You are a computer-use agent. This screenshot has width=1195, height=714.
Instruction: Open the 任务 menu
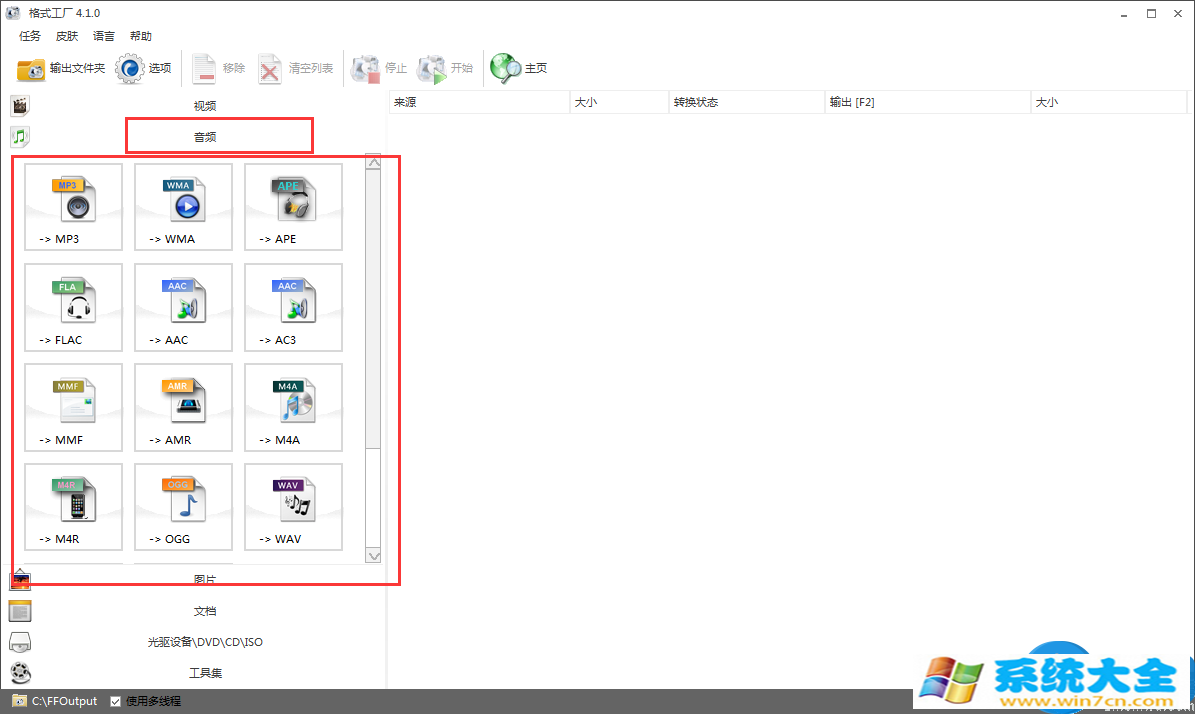(30, 36)
